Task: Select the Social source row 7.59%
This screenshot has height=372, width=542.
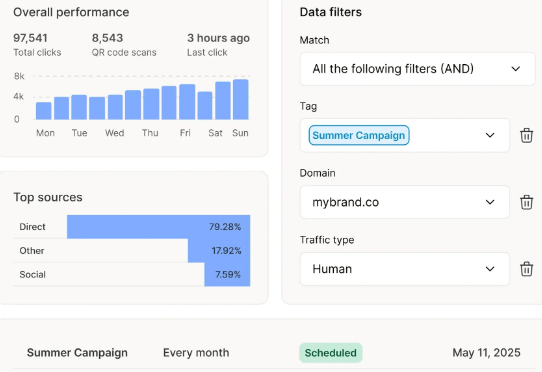Action: coord(132,275)
